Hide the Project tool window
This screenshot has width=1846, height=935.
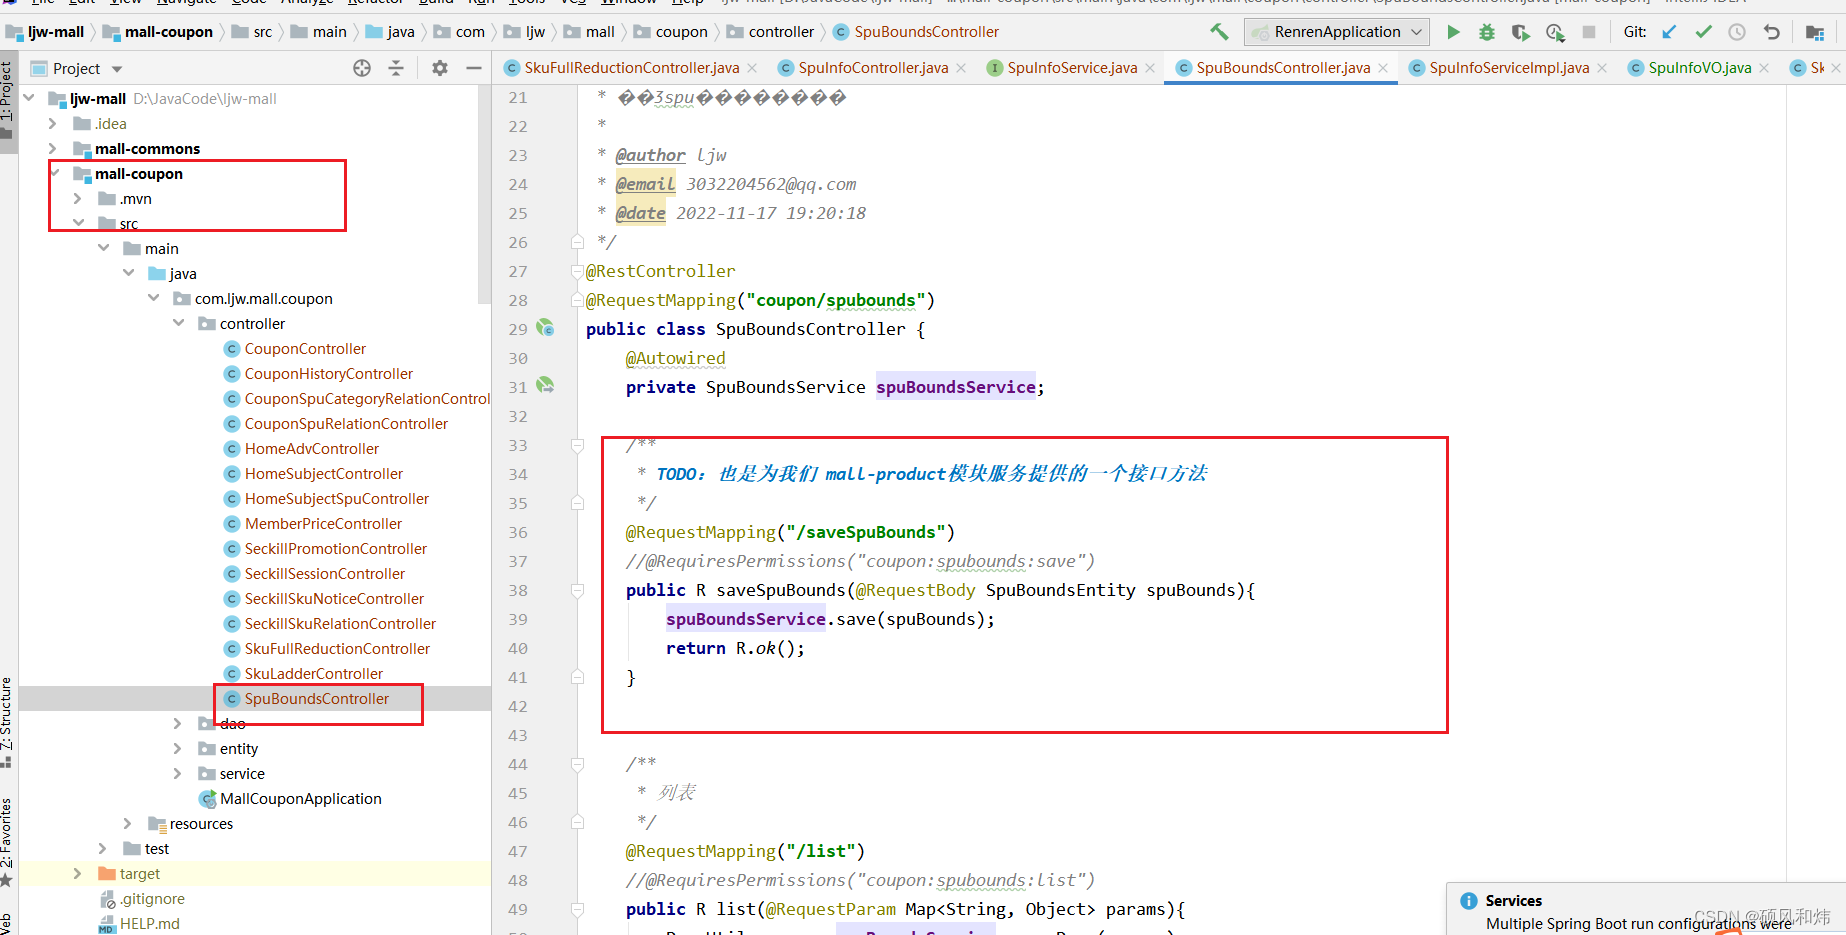474,68
